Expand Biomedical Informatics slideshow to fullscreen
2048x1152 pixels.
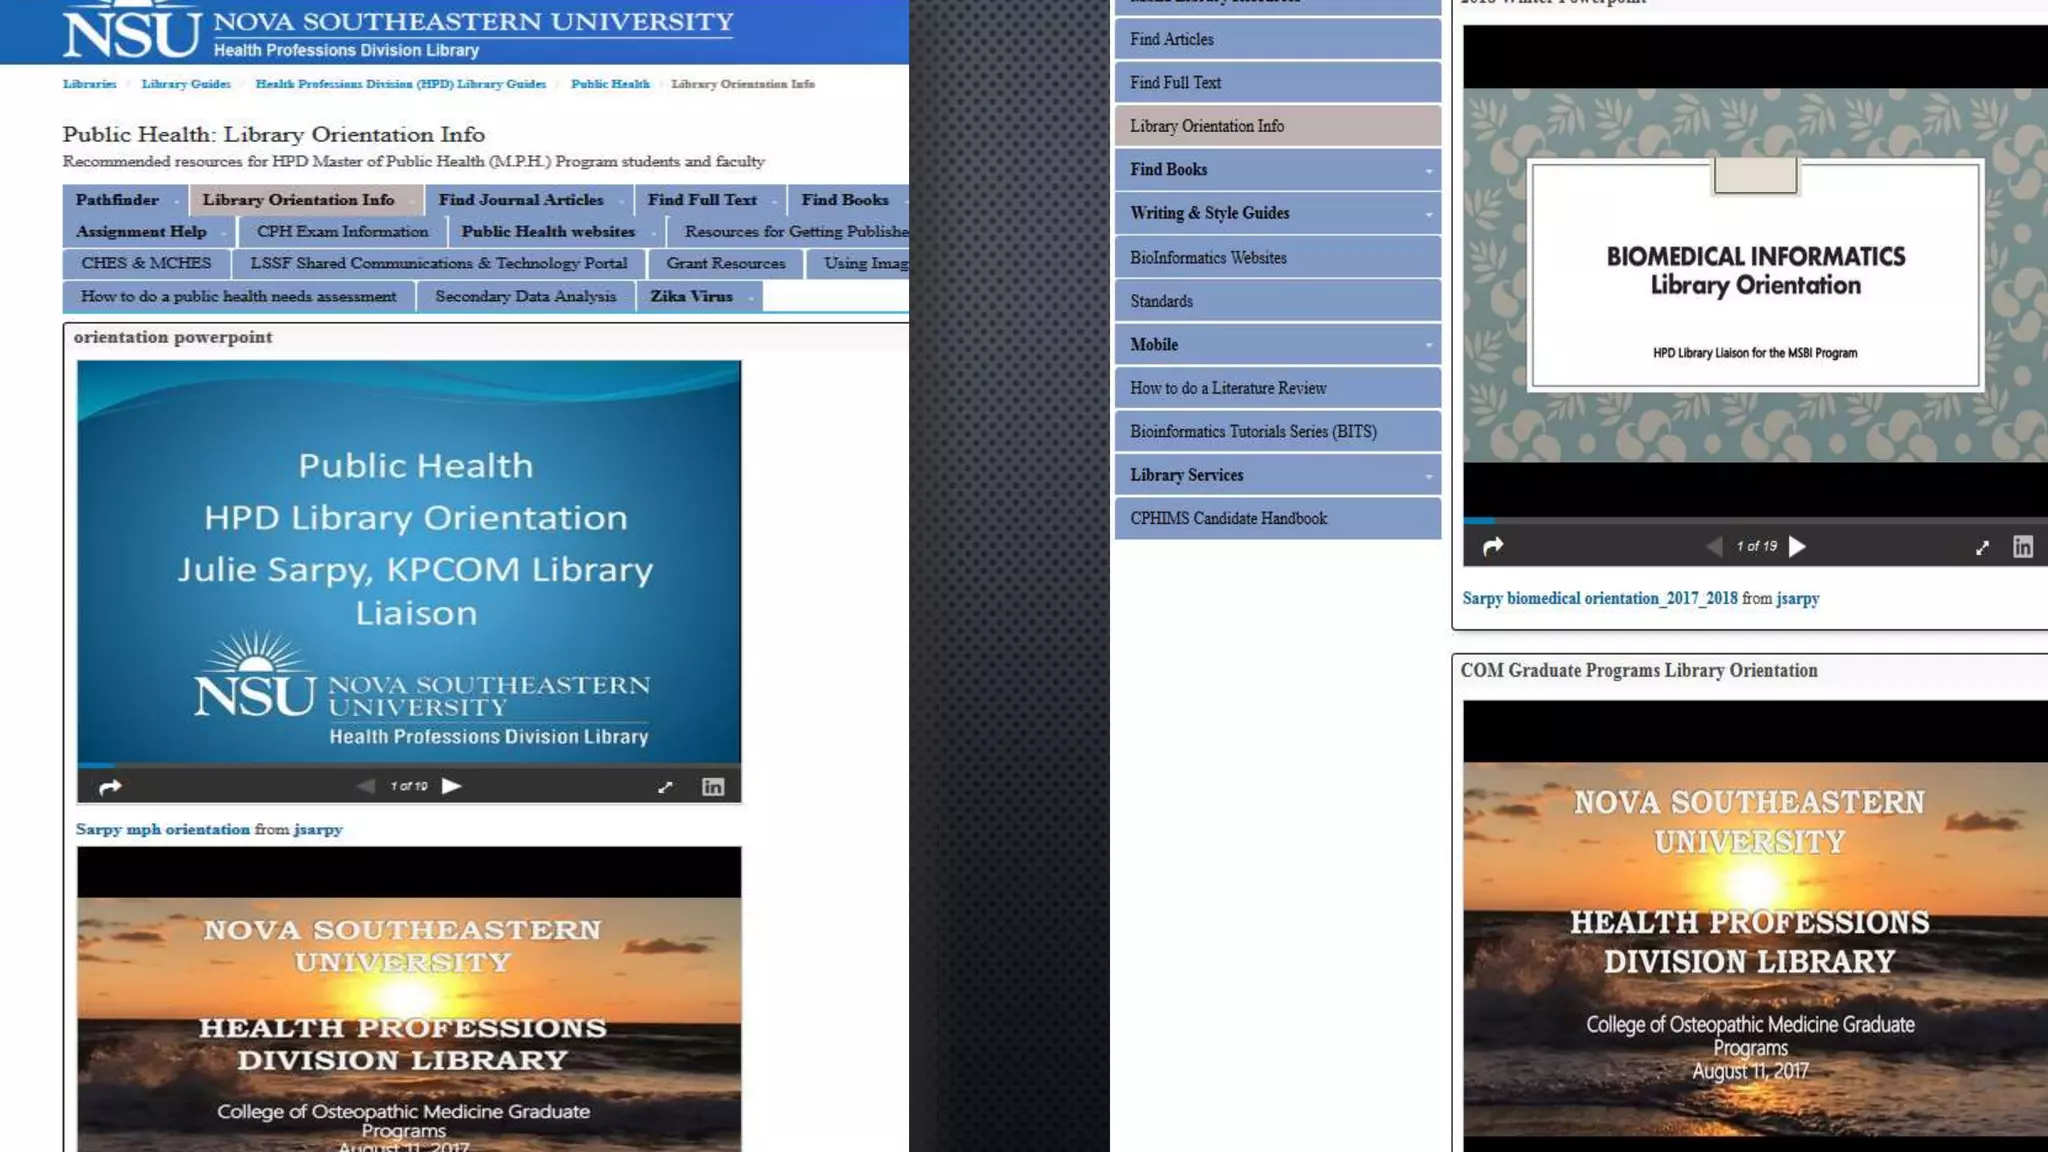(x=1982, y=547)
